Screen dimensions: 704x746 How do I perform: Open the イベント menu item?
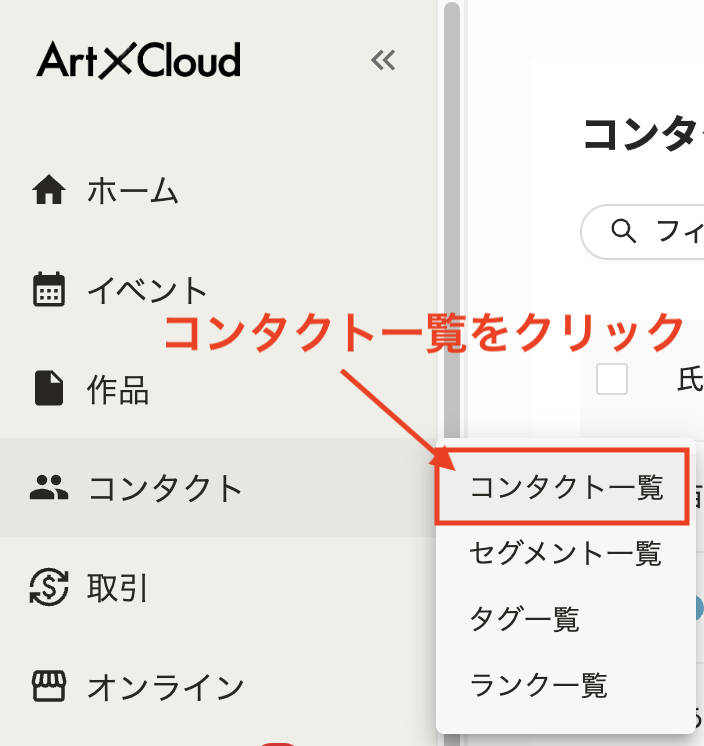[x=219, y=289]
